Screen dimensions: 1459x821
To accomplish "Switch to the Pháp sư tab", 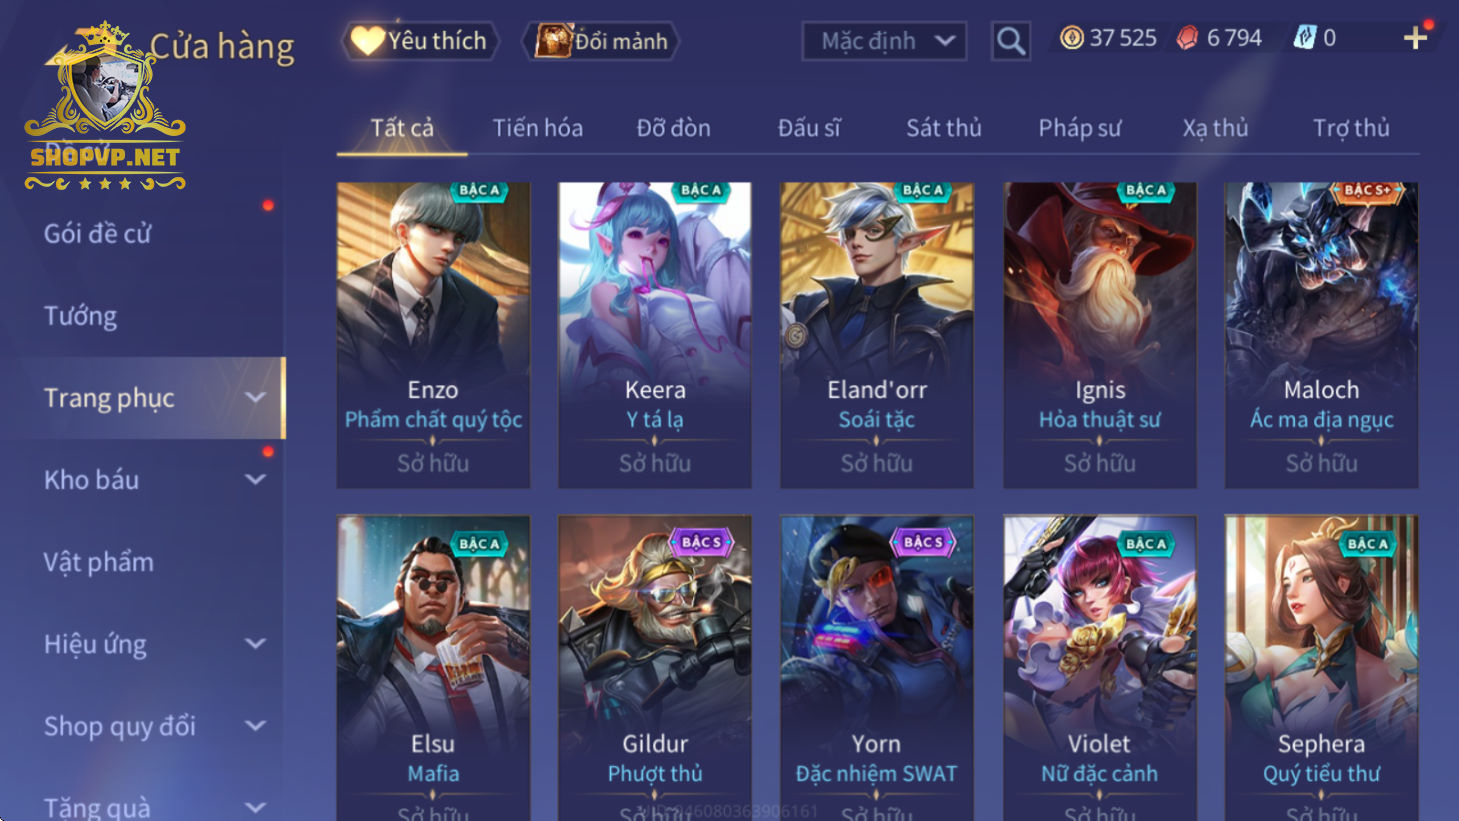I will pyautogui.click(x=1079, y=128).
